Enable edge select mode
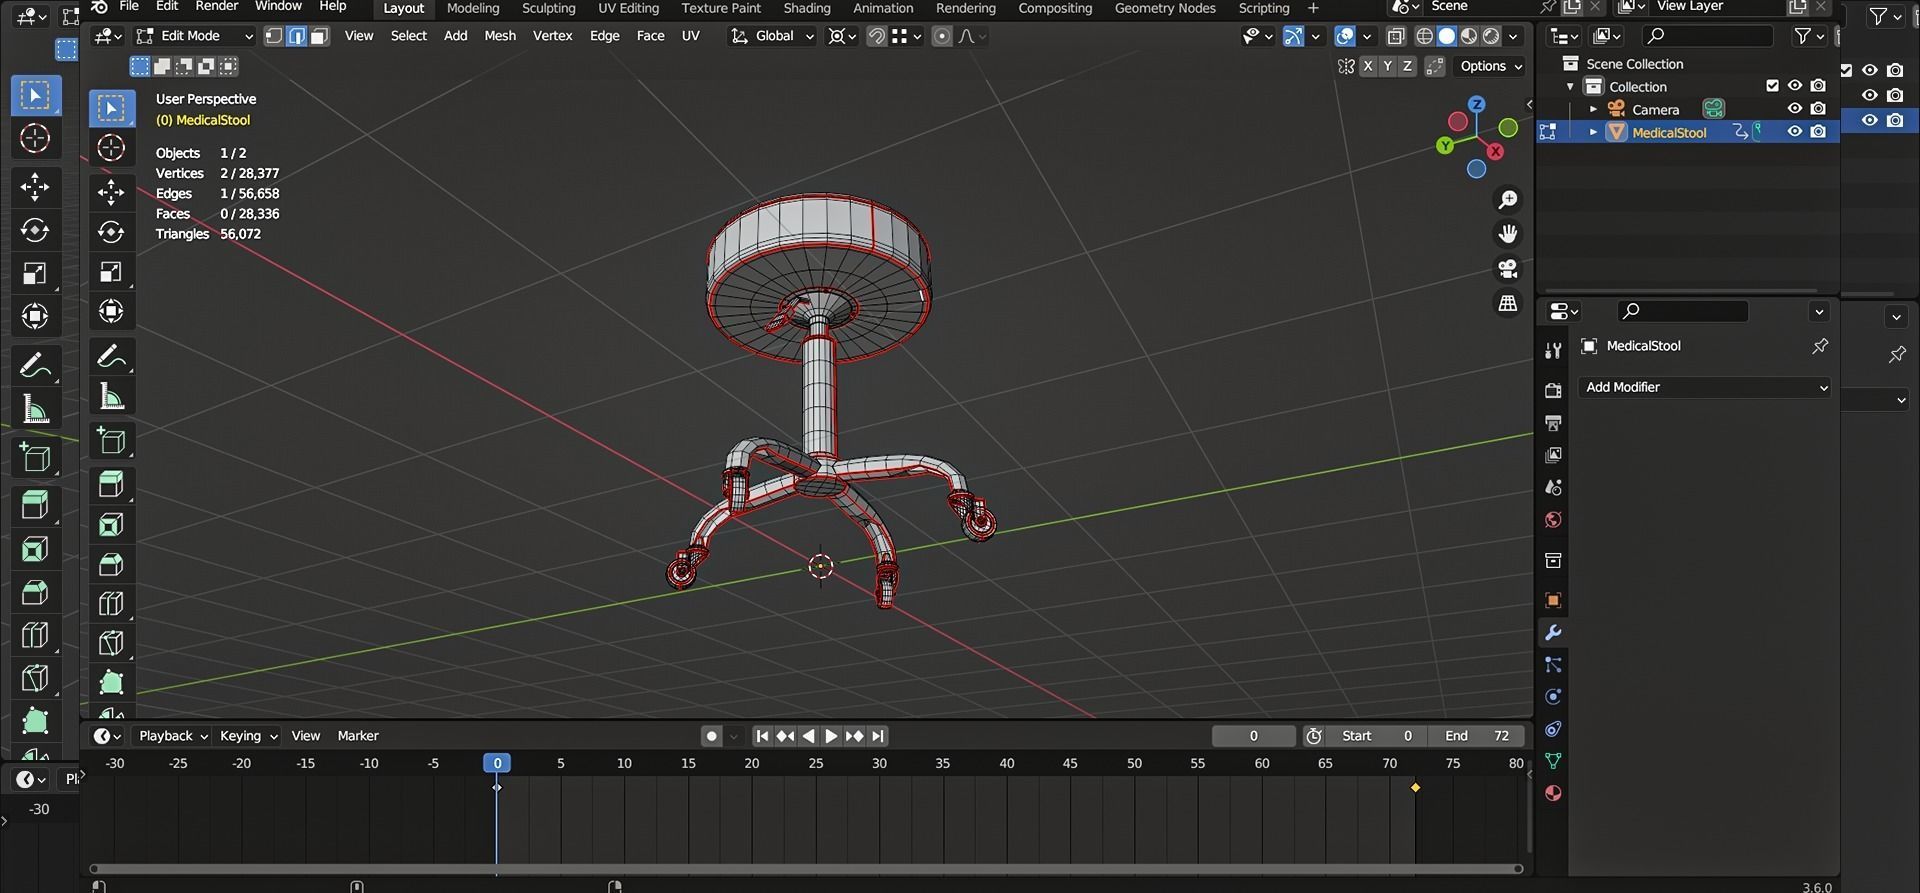The width and height of the screenshot is (1920, 893). 297,36
